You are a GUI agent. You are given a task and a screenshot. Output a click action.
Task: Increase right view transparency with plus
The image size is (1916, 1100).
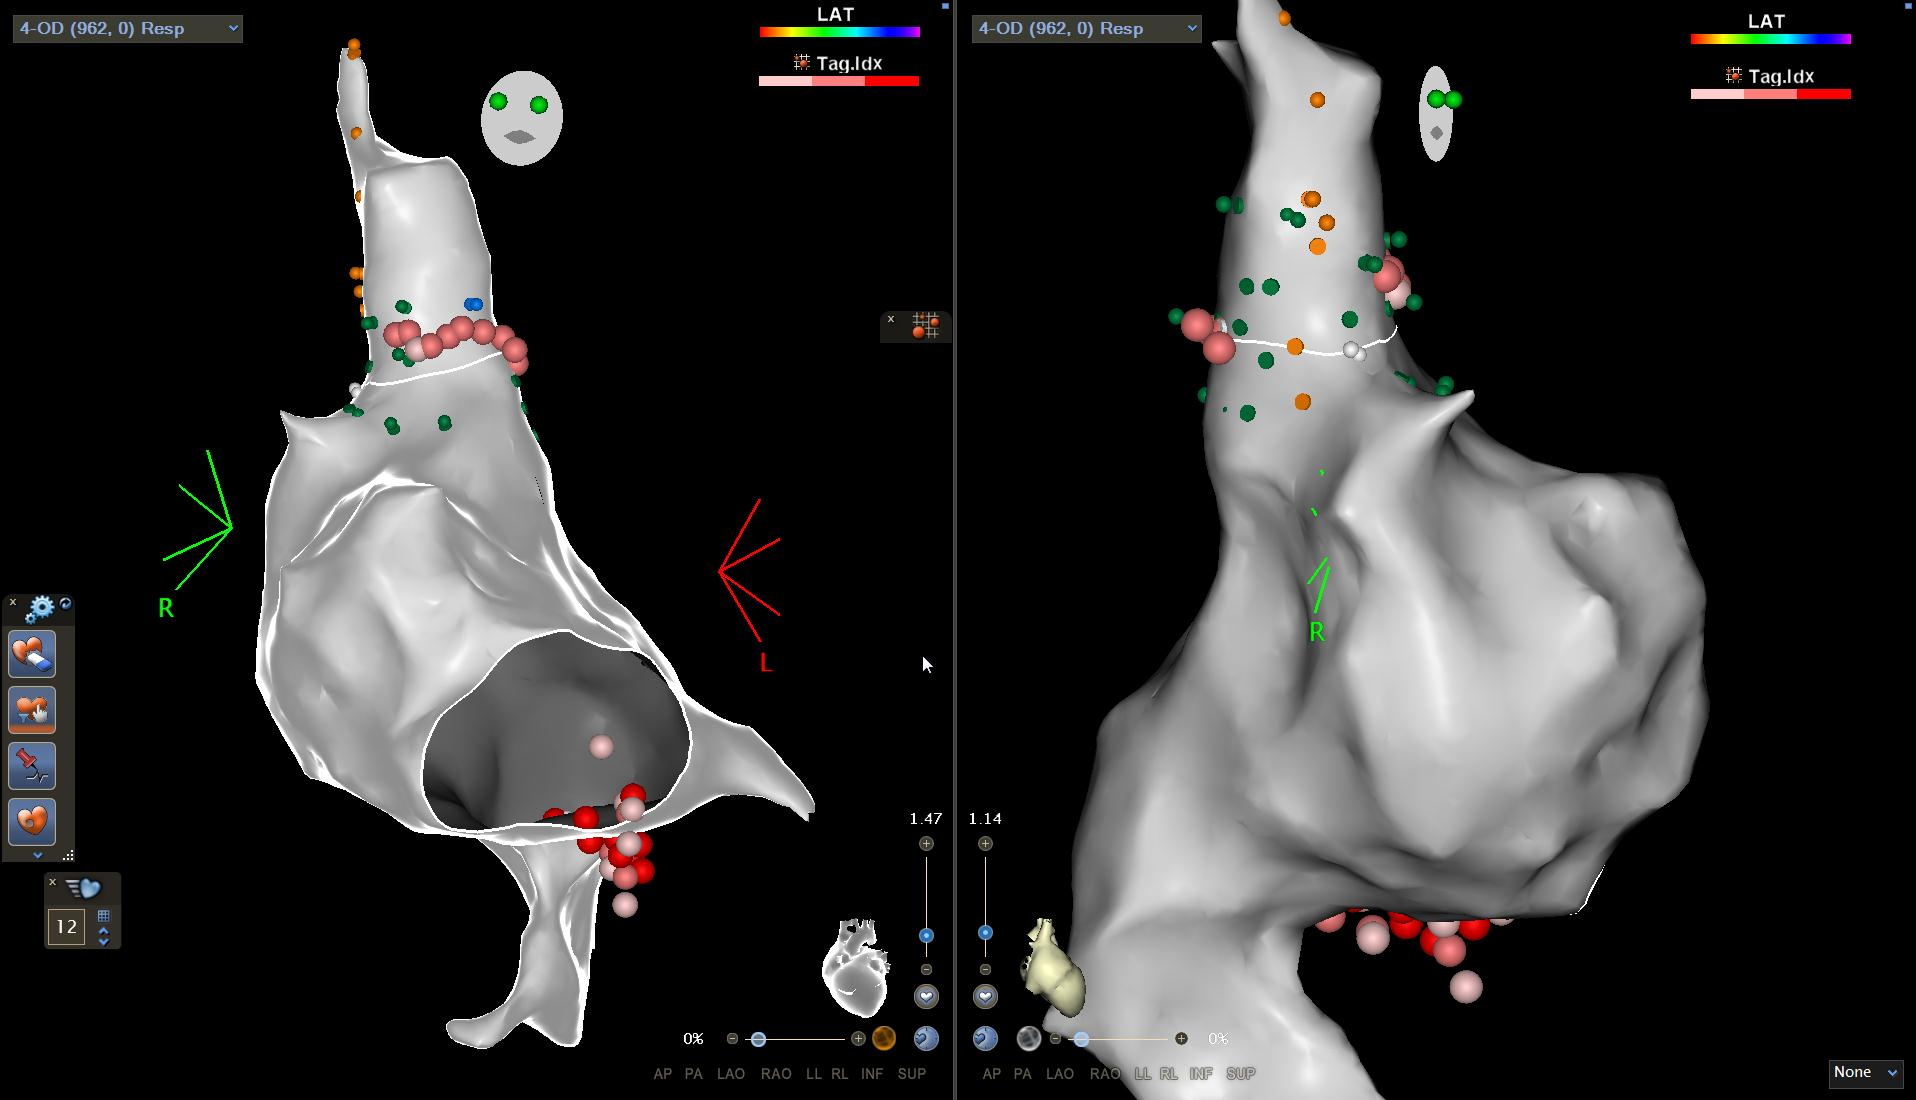pyautogui.click(x=1181, y=1039)
